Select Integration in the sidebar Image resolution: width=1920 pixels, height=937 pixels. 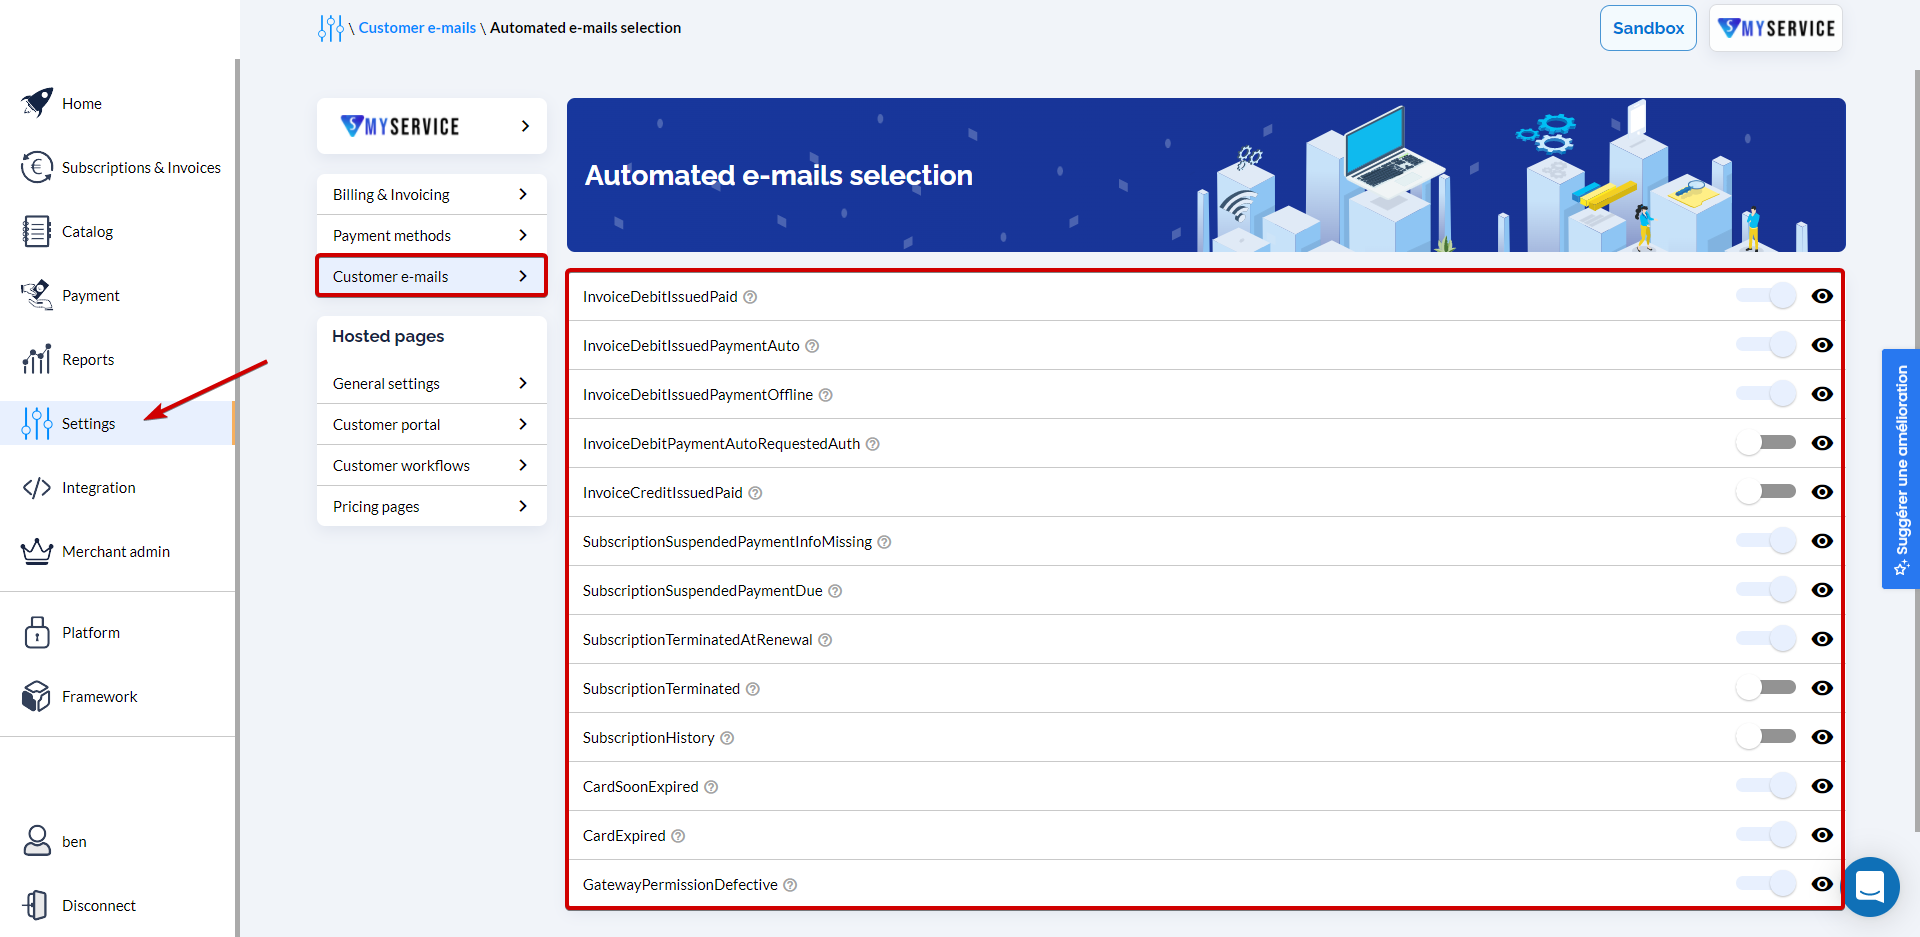click(x=118, y=487)
